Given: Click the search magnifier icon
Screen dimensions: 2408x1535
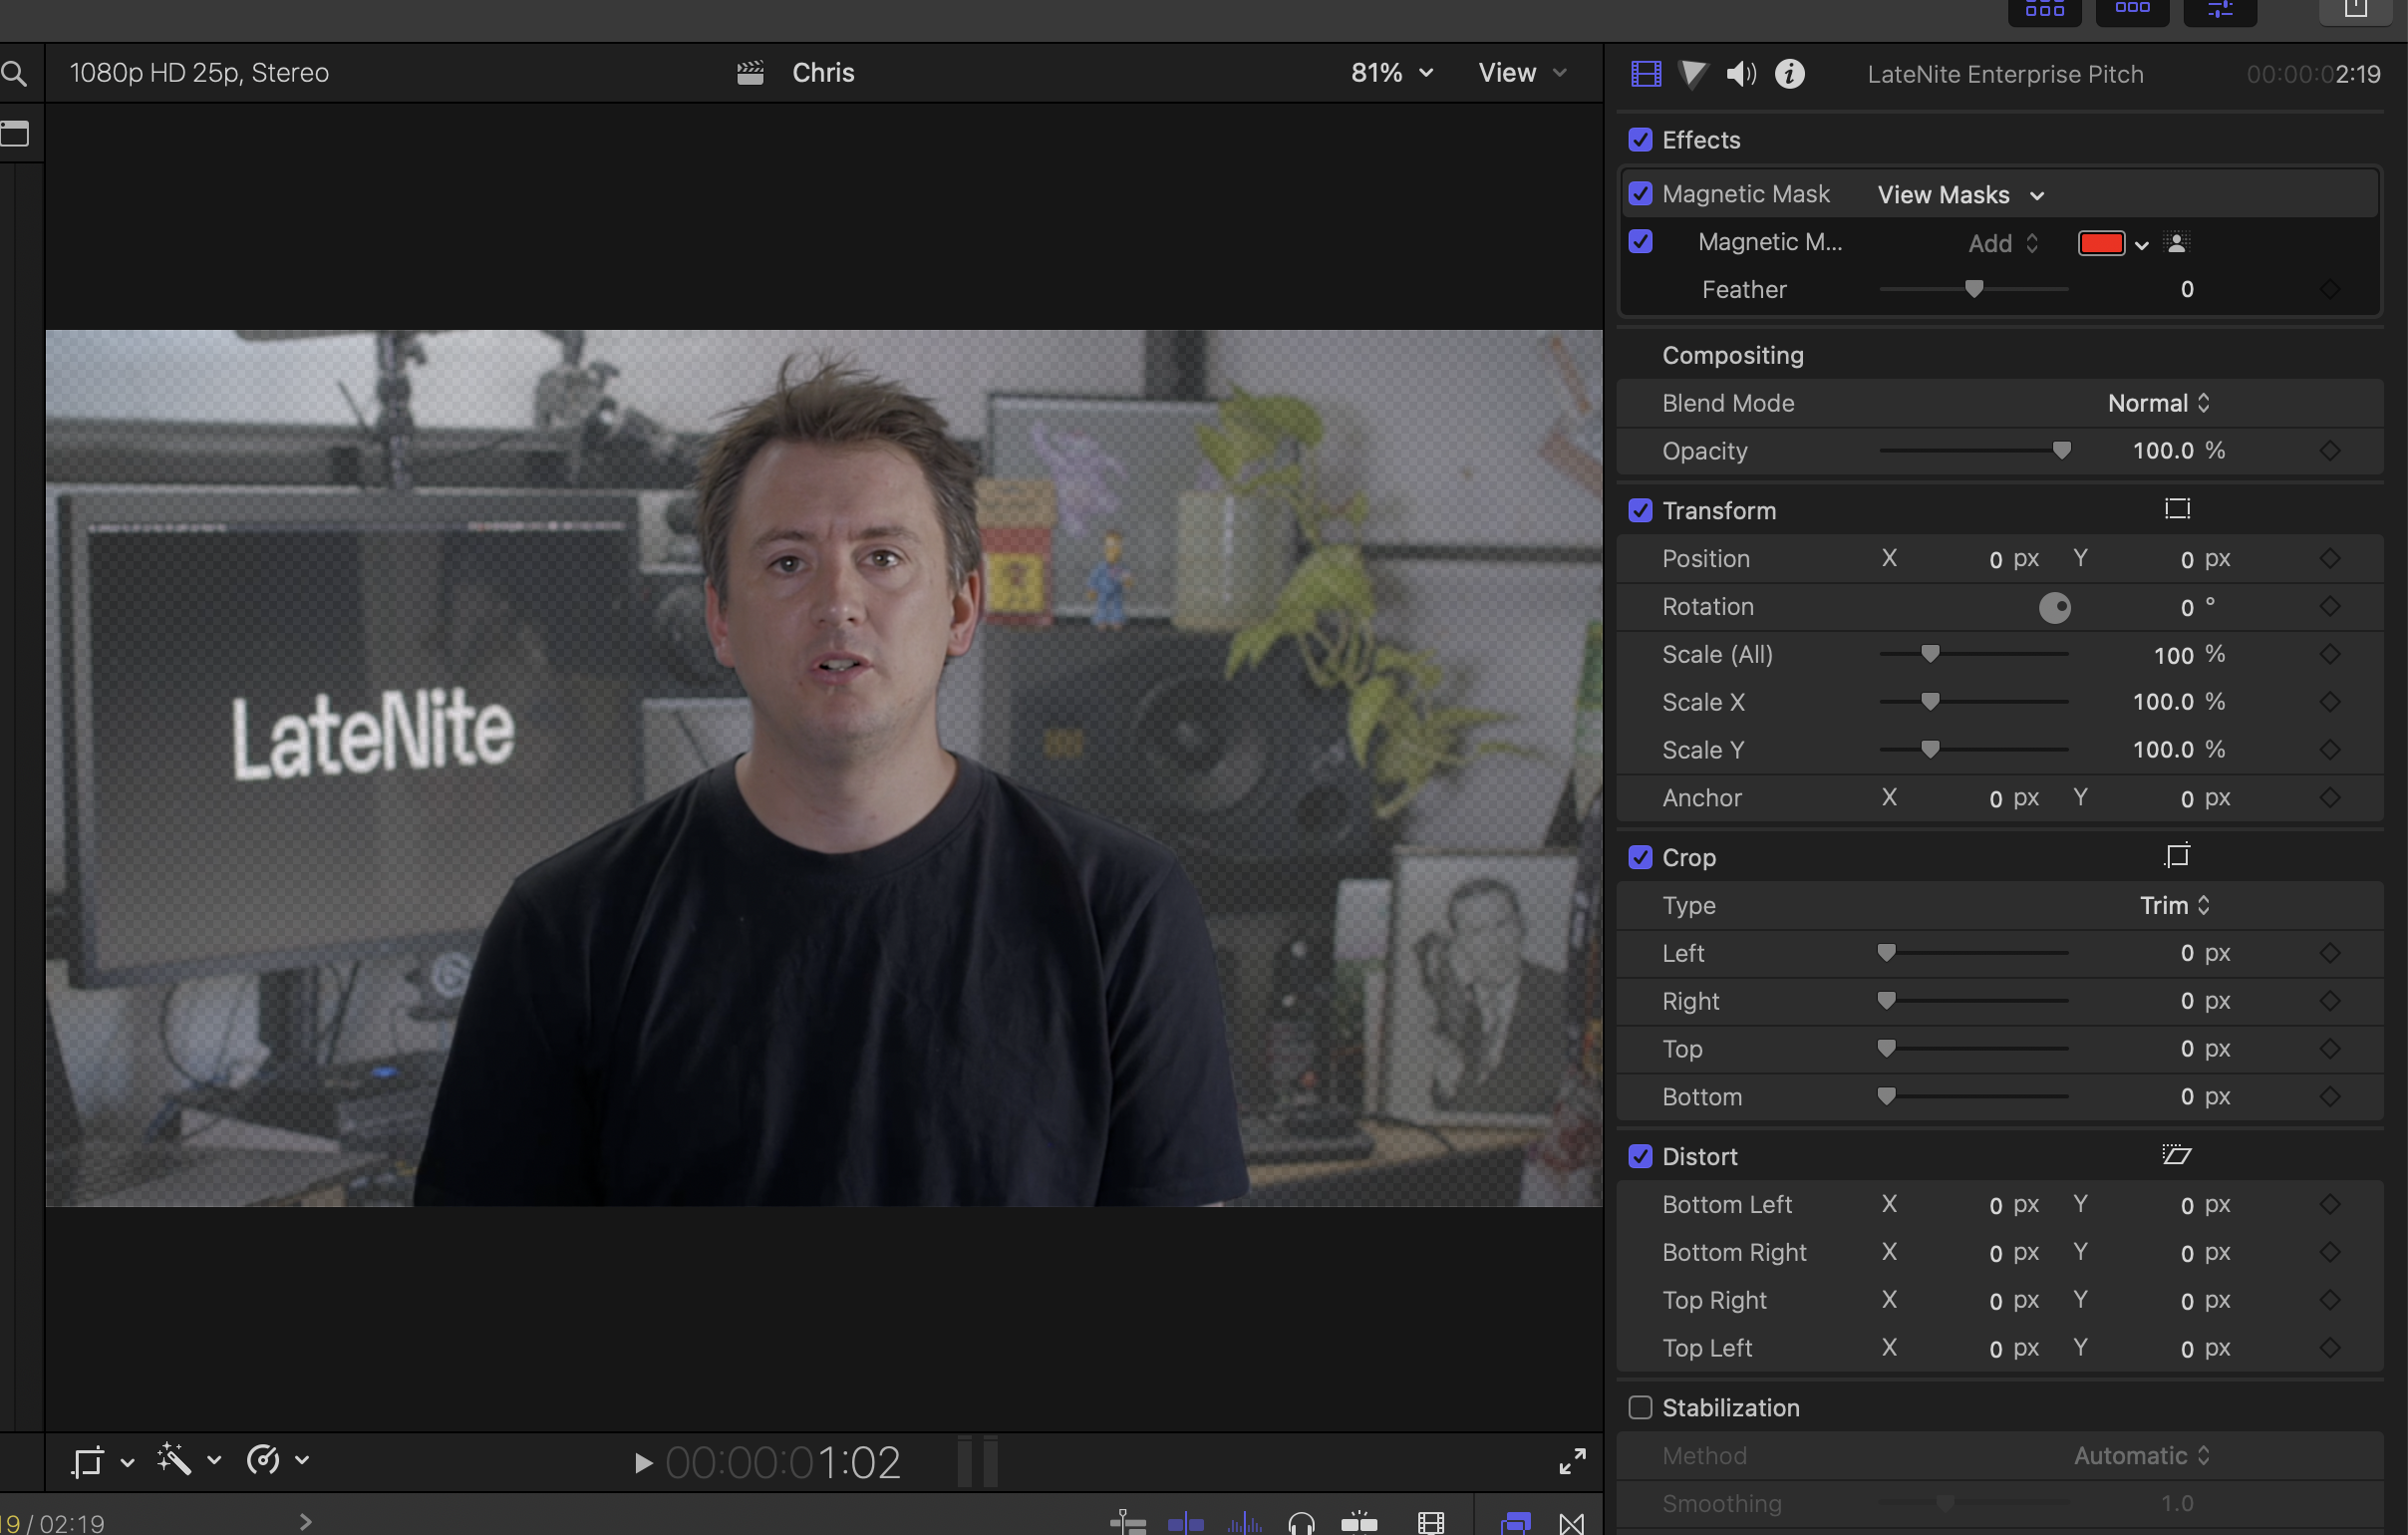Looking at the screenshot, I should pos(14,74).
